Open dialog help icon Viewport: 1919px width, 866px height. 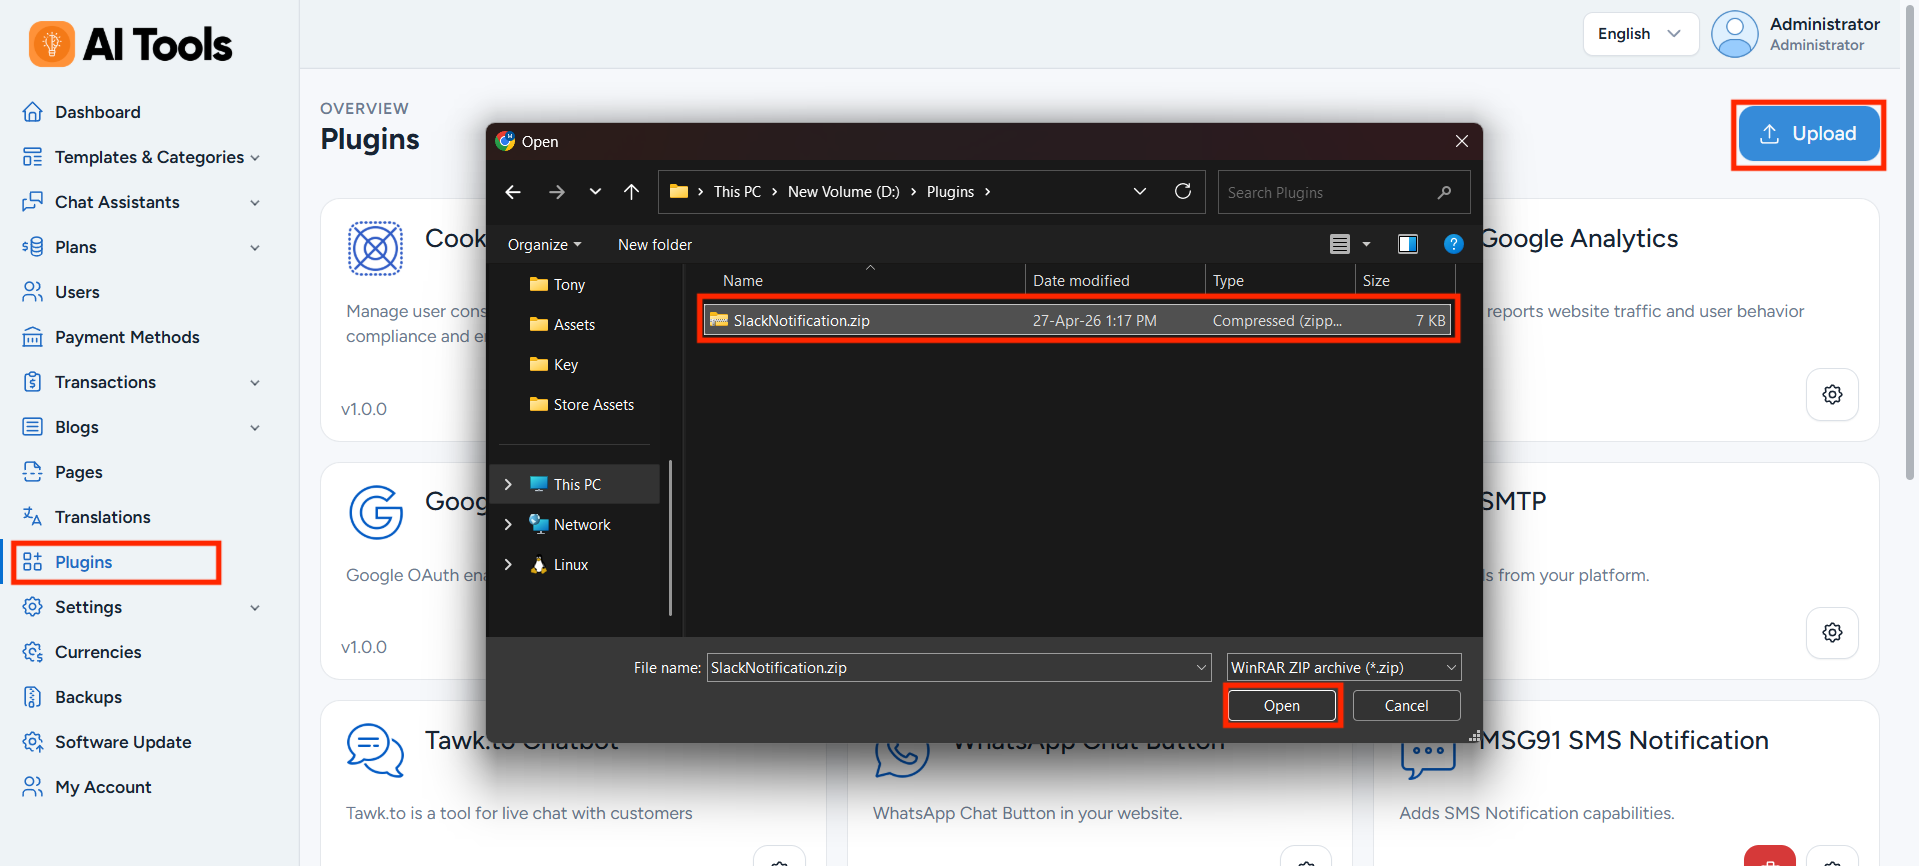tap(1453, 244)
